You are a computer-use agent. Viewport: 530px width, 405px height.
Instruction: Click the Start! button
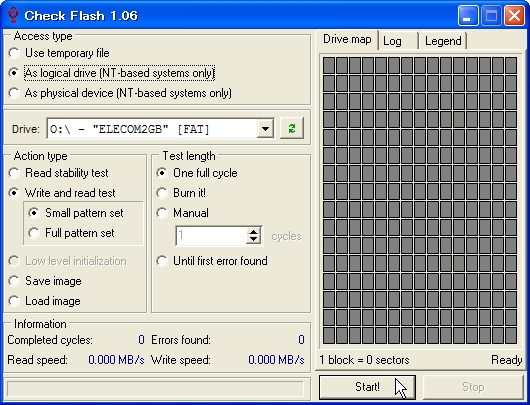pos(367,387)
